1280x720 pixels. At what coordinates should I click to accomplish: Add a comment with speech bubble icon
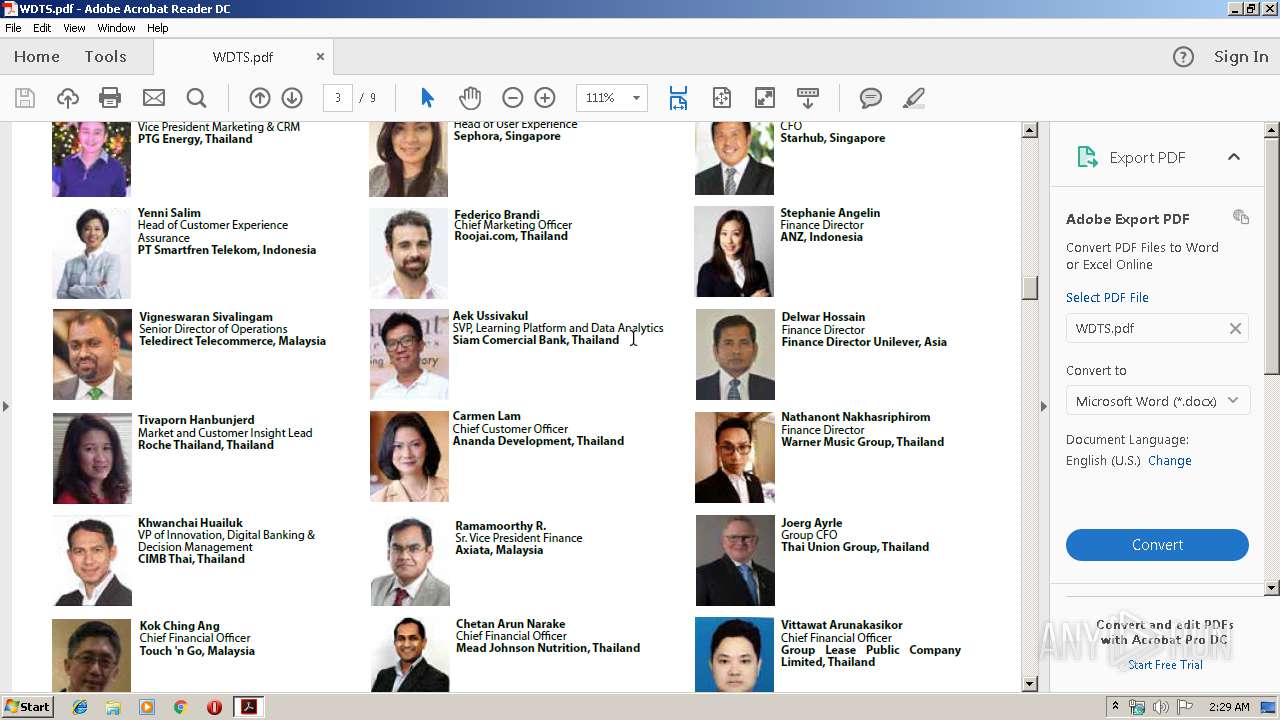[871, 98]
